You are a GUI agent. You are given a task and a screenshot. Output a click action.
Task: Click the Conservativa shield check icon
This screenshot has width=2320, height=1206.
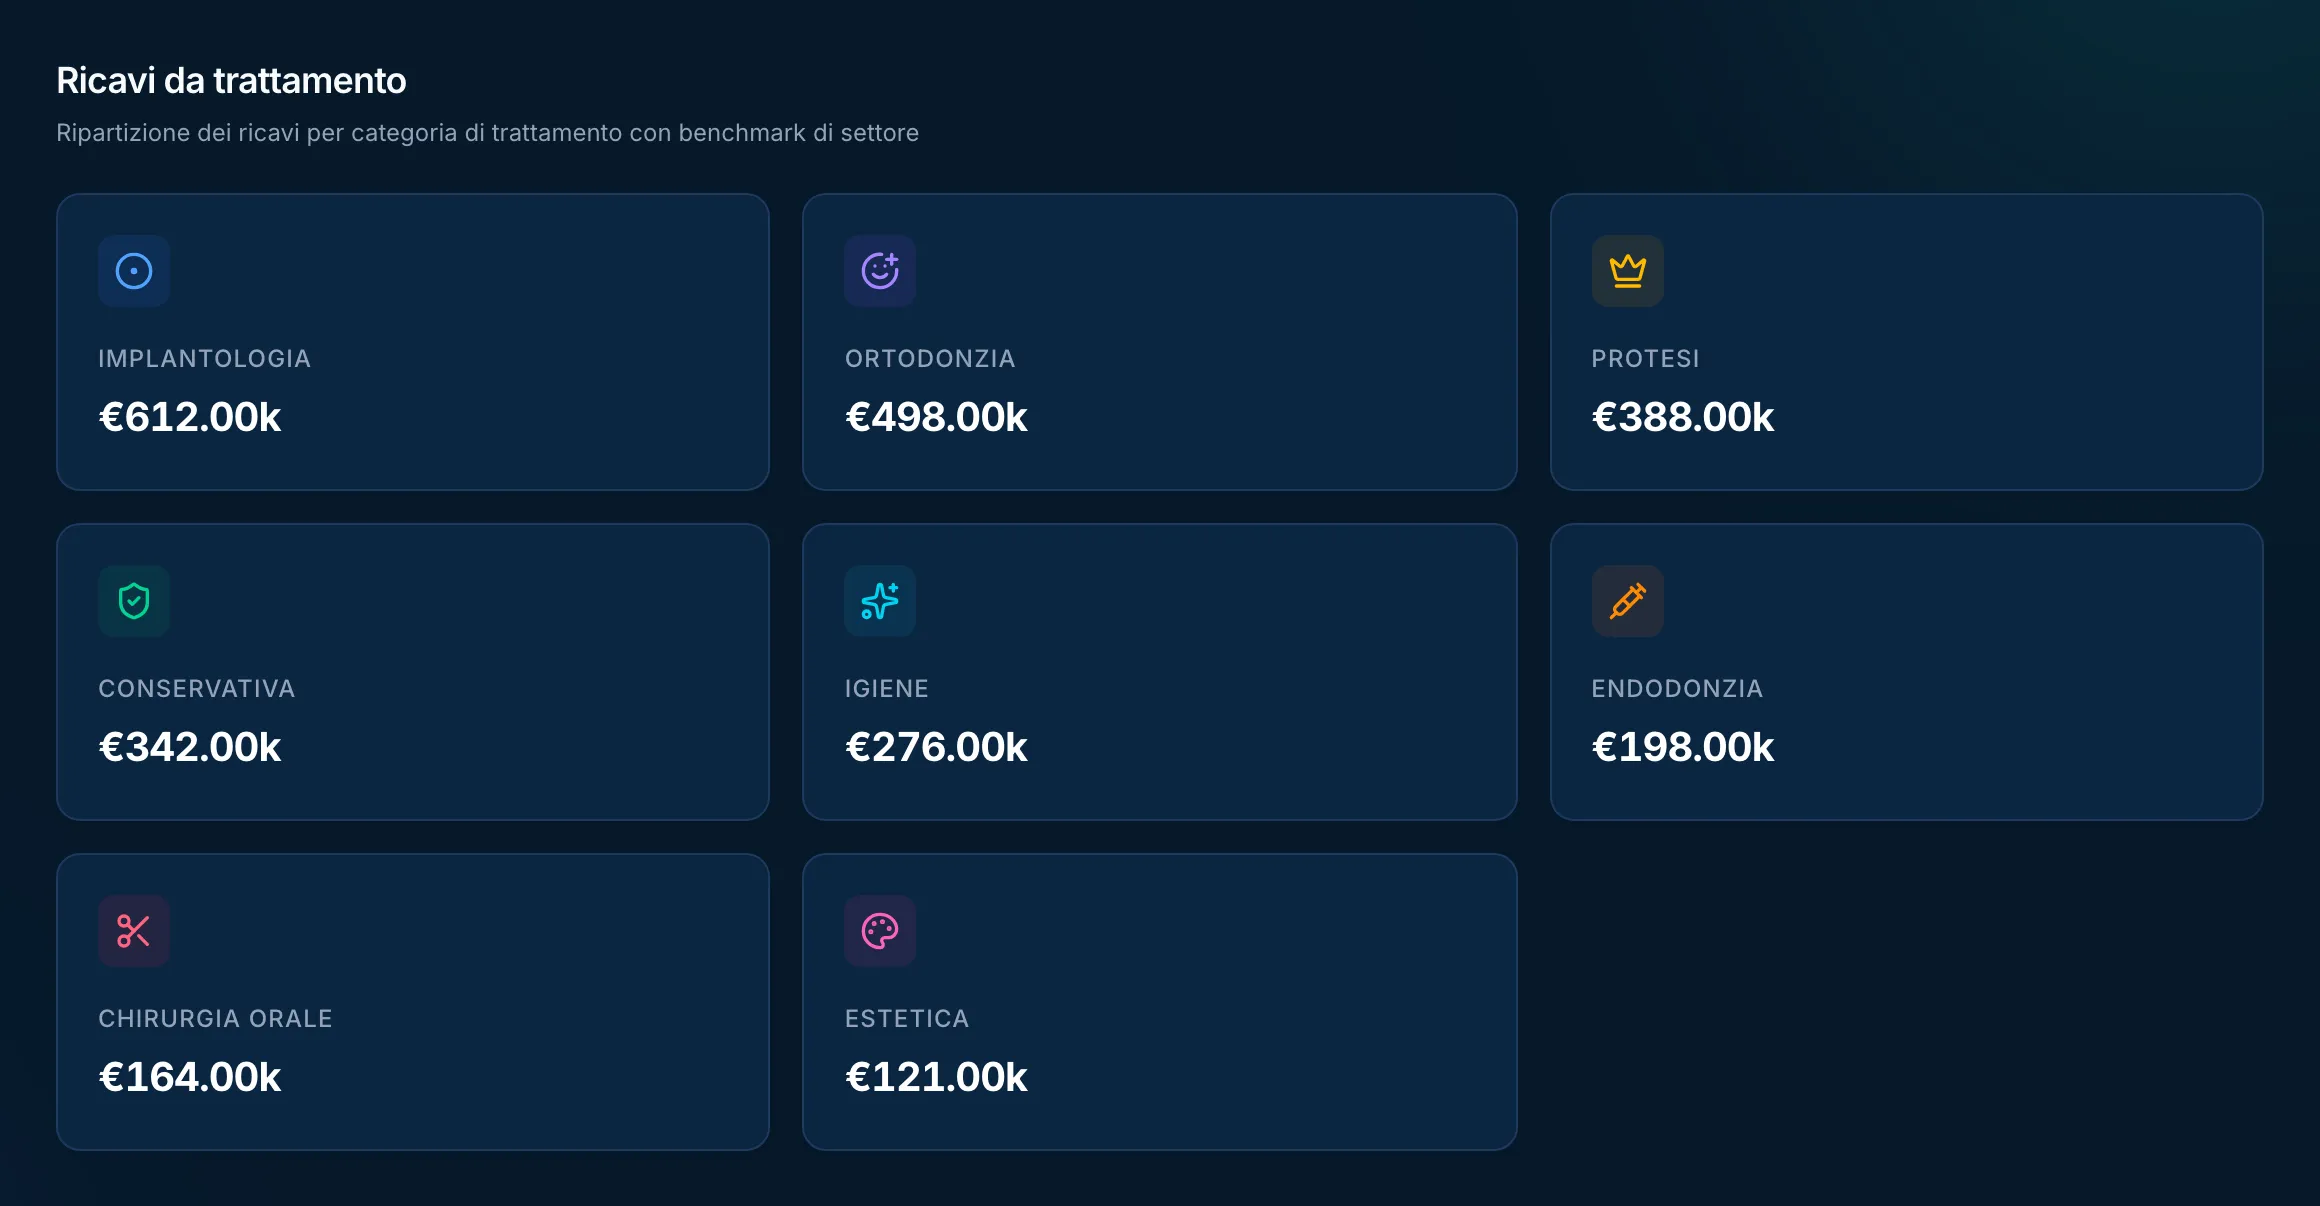pyautogui.click(x=134, y=601)
